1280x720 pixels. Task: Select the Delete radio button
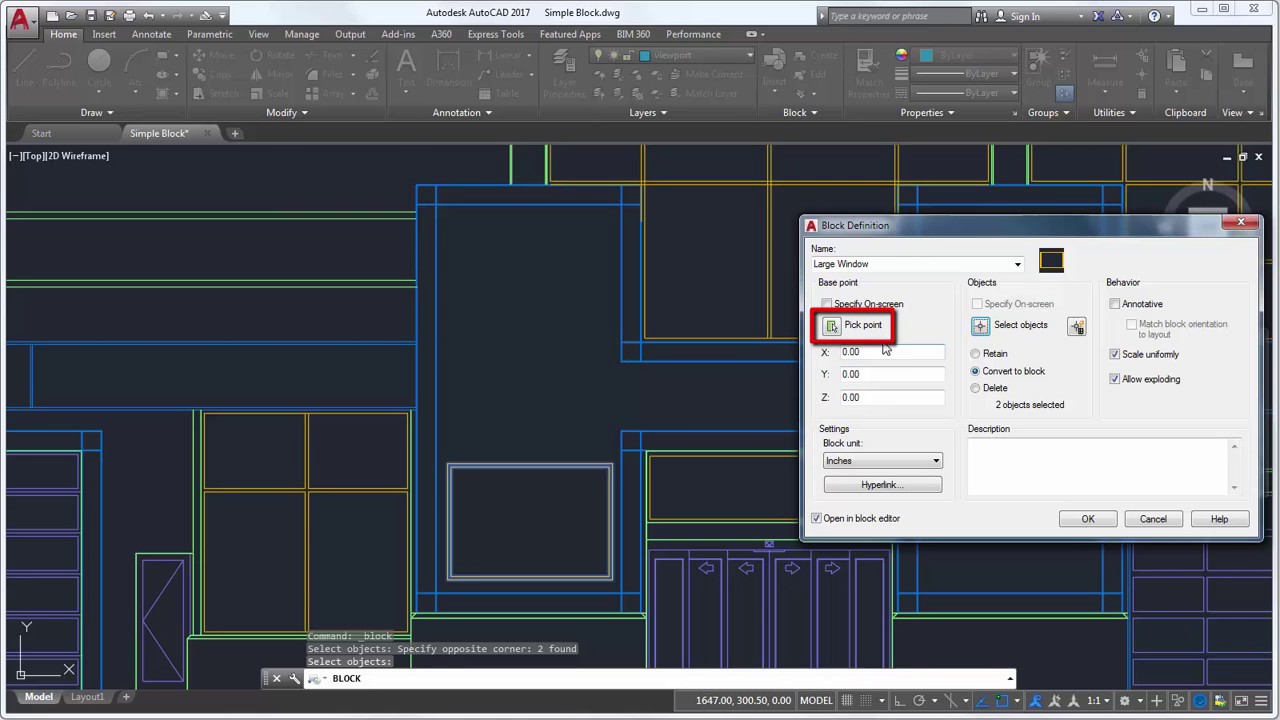click(x=976, y=388)
